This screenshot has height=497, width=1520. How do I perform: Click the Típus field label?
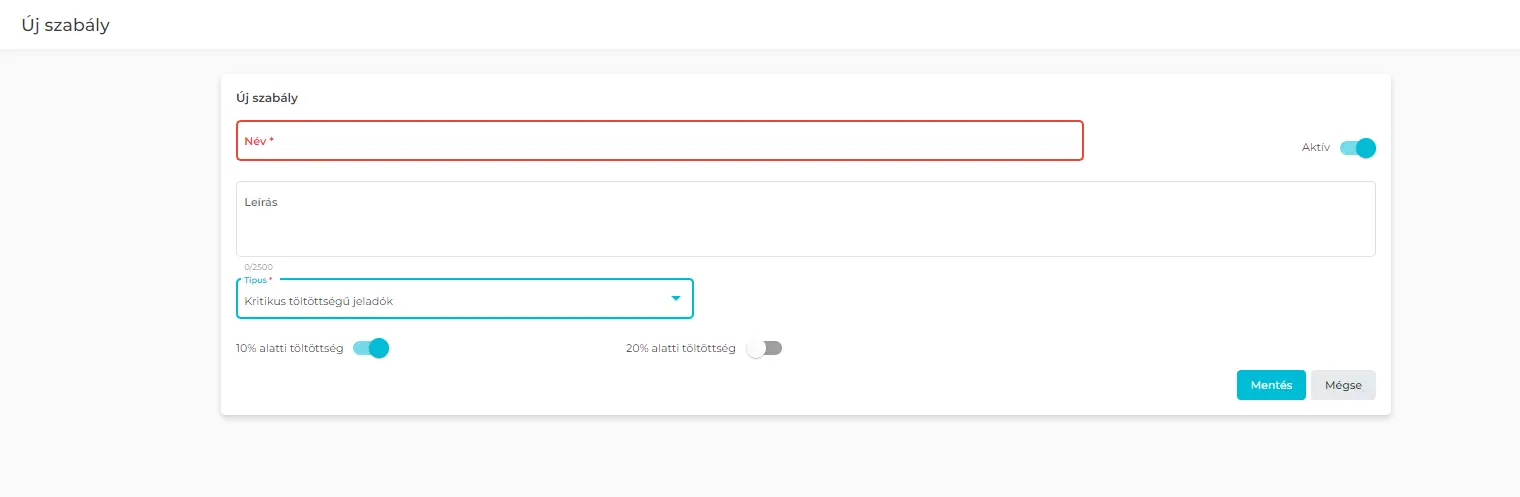click(258, 280)
